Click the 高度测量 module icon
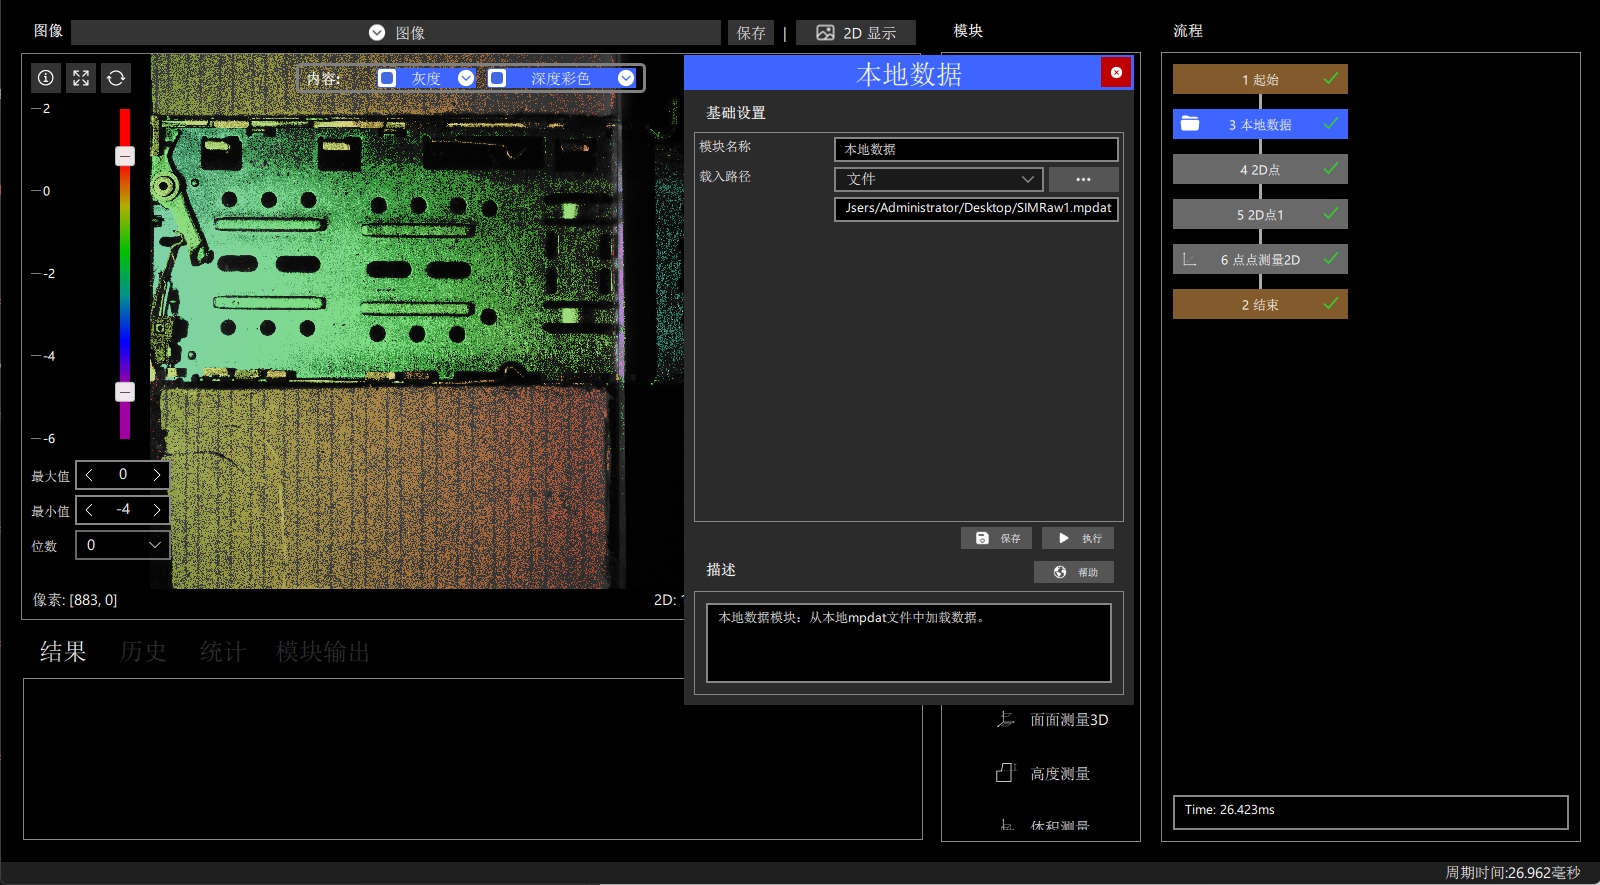This screenshot has height=885, width=1600. tap(1006, 773)
